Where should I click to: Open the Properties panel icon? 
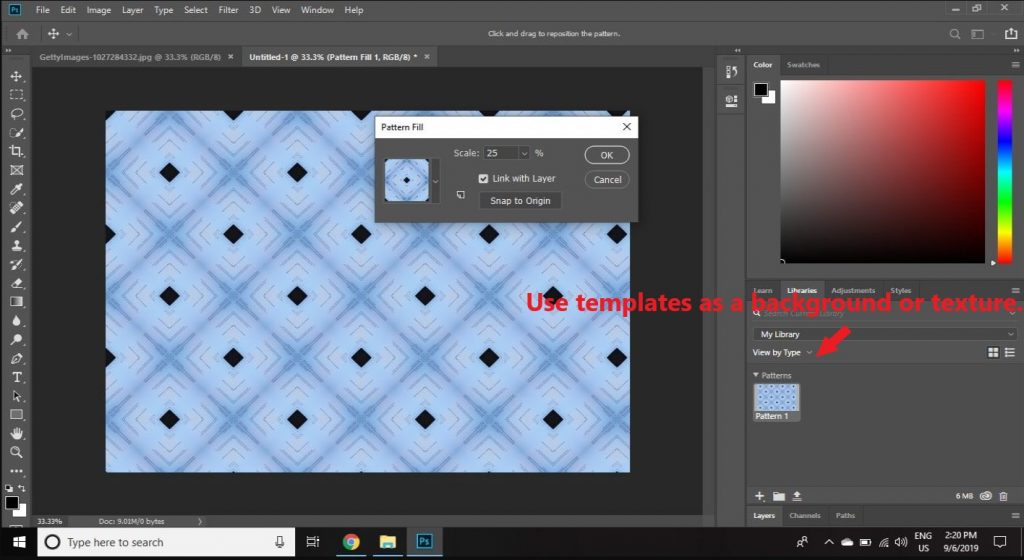coord(731,101)
